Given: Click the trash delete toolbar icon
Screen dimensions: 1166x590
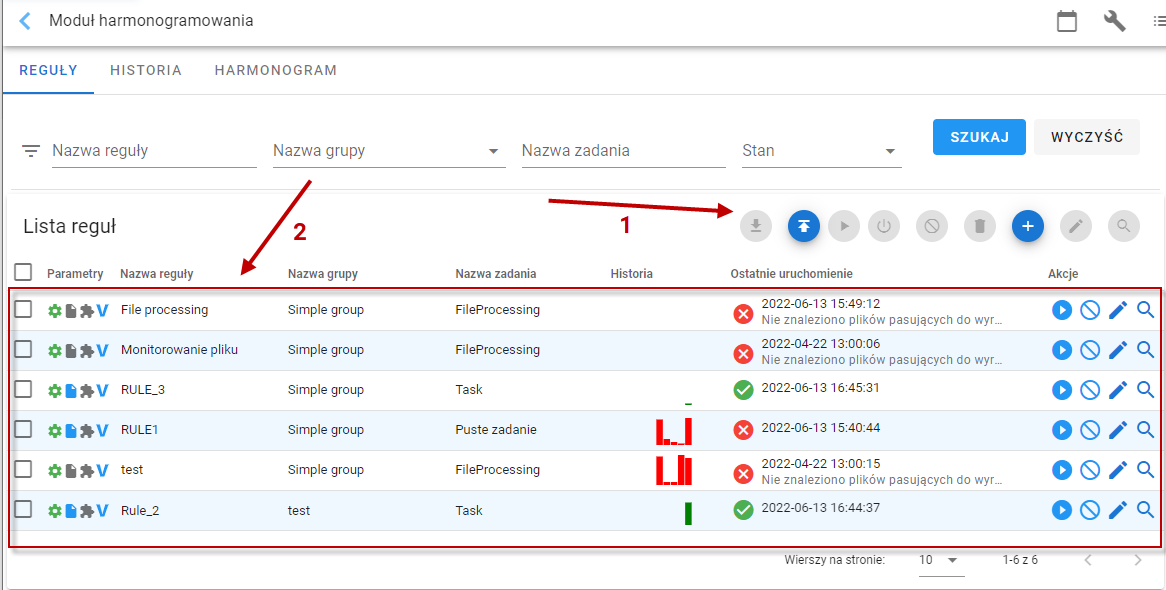Looking at the screenshot, I should pyautogui.click(x=980, y=226).
